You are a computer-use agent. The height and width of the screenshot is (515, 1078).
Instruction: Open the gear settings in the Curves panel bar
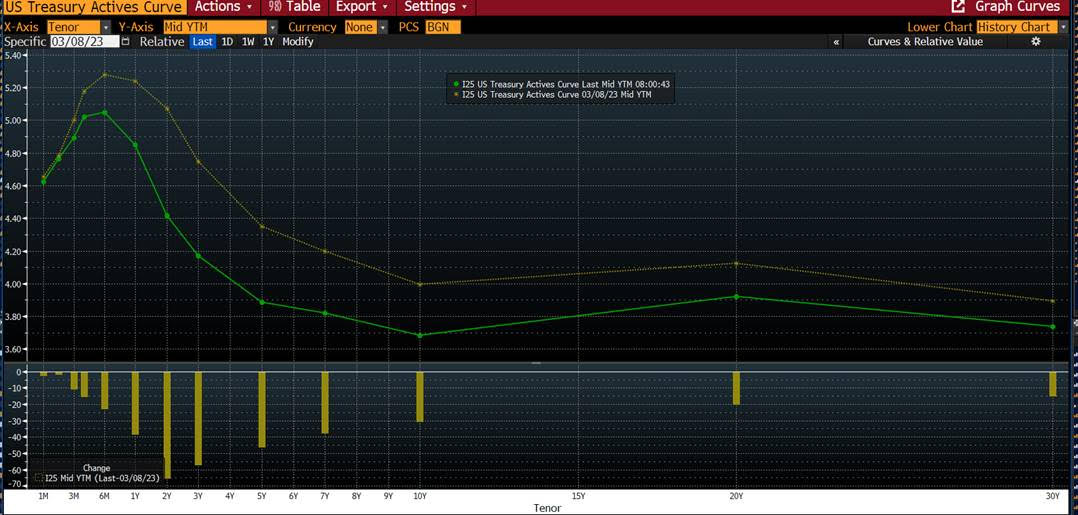(1036, 41)
